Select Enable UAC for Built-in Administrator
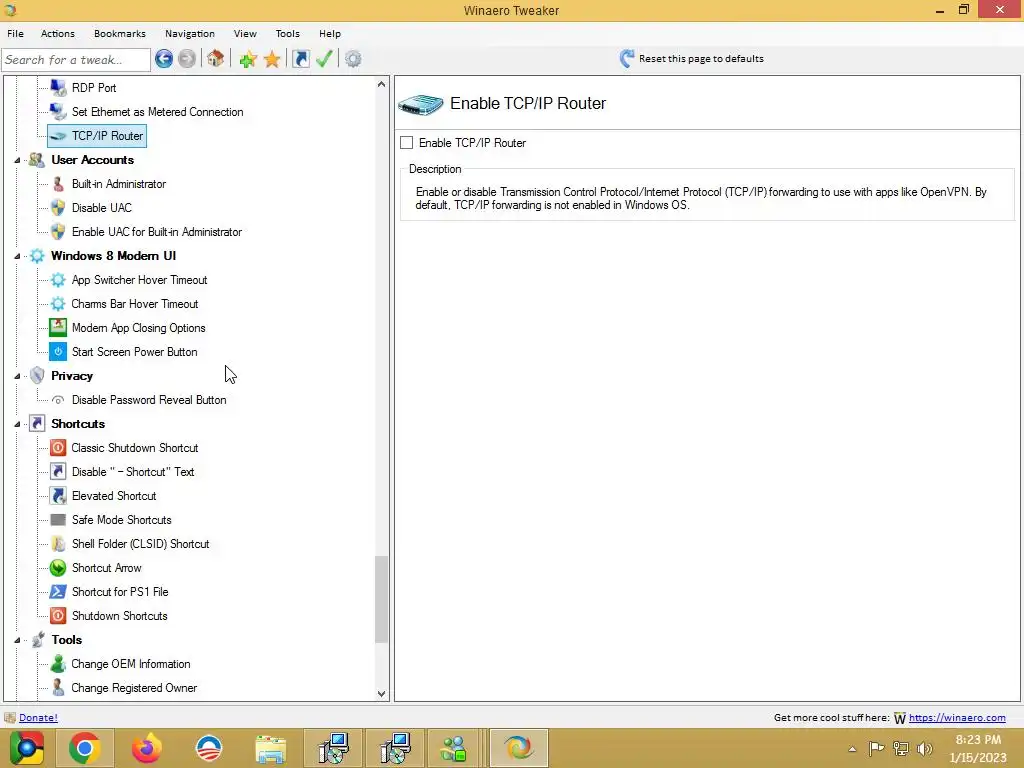The height and width of the screenshot is (768, 1024). 157,232
